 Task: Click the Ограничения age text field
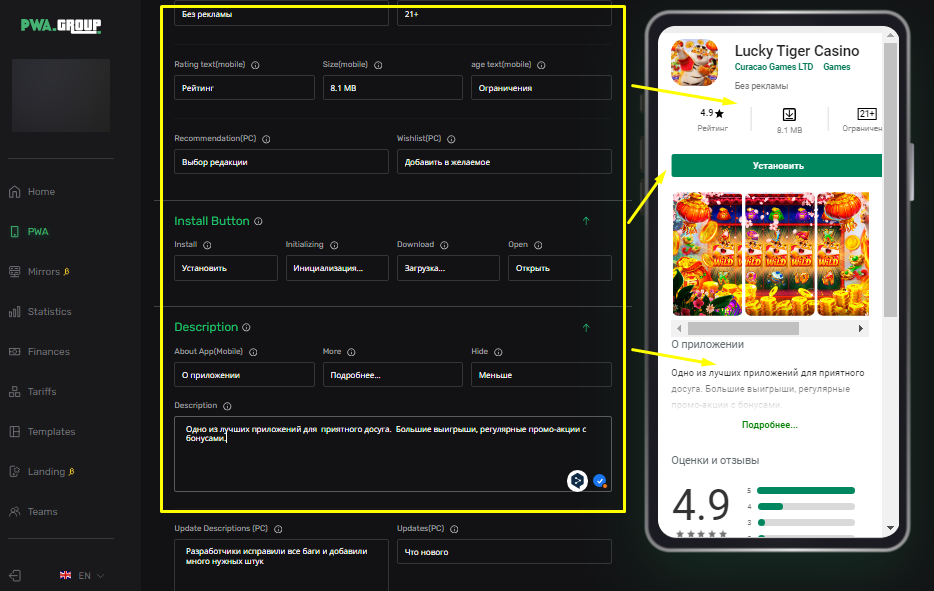[x=541, y=88]
